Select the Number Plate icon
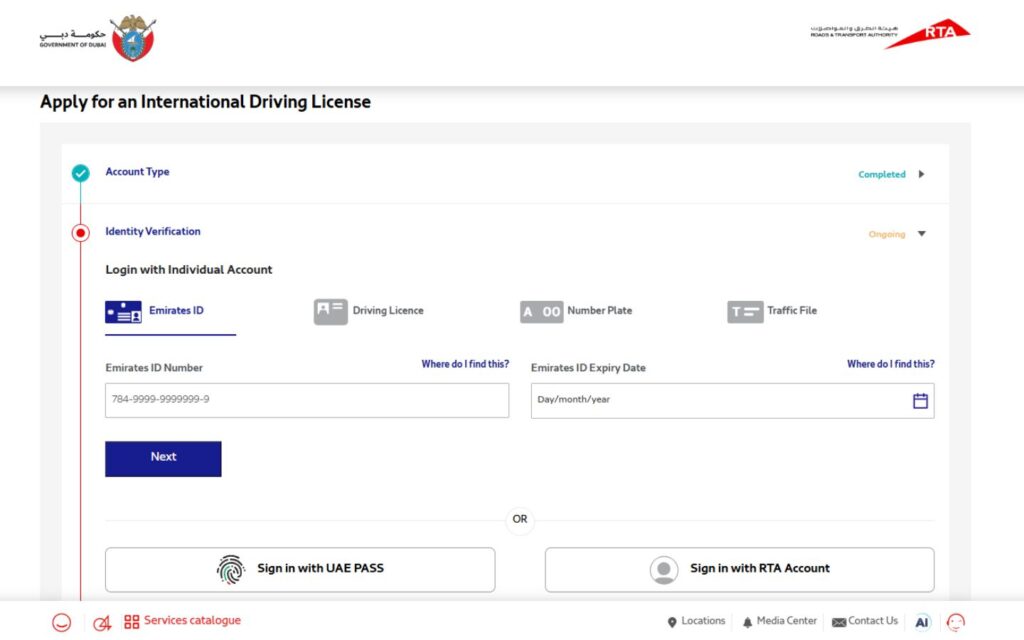This screenshot has height=640, width=1024. [x=541, y=311]
